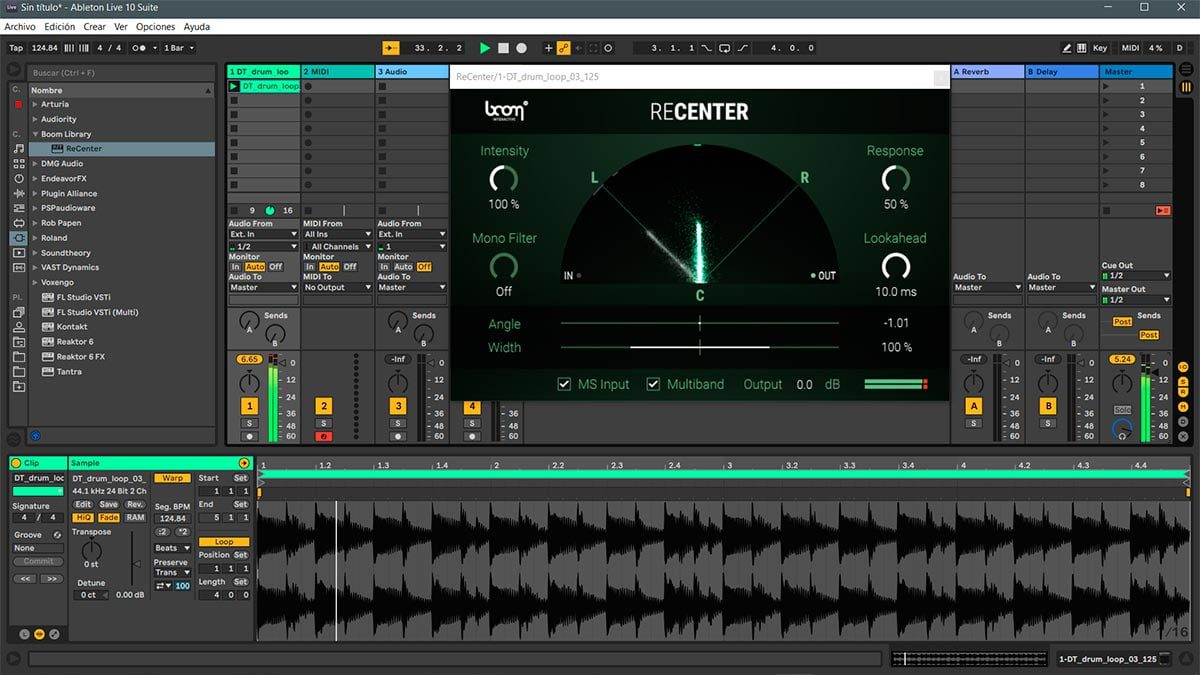Open the Audio Effects category in the browser
This screenshot has width=1200, height=675.
(18, 194)
